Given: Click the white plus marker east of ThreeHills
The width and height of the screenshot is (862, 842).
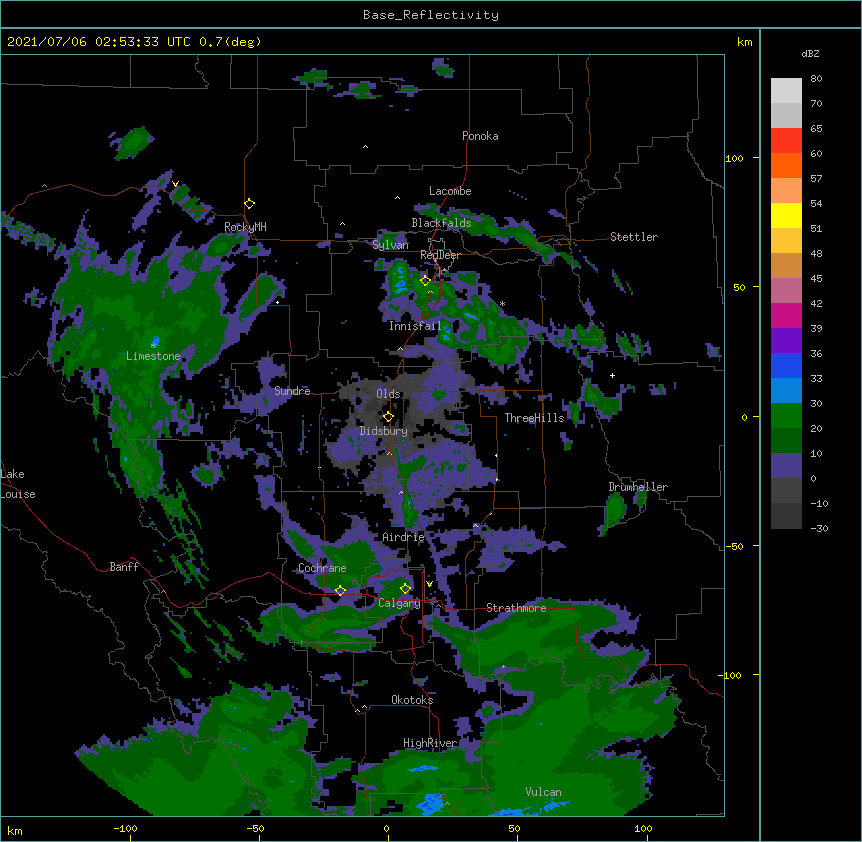Looking at the screenshot, I should click(x=612, y=375).
